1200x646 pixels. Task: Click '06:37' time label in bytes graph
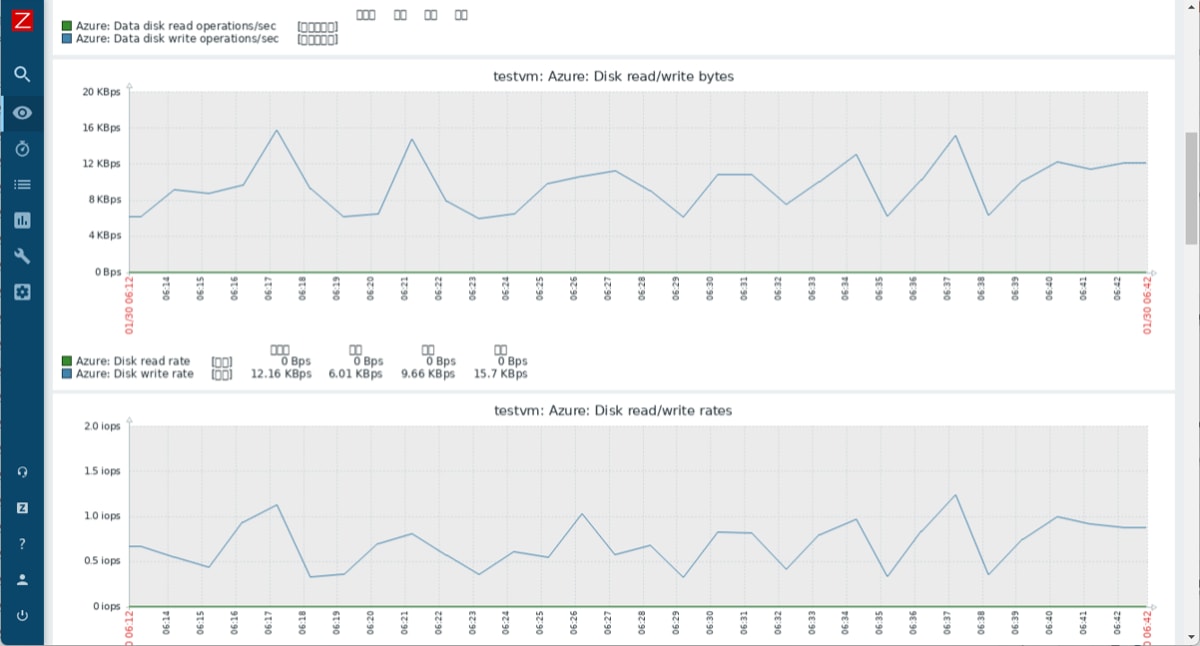point(947,290)
